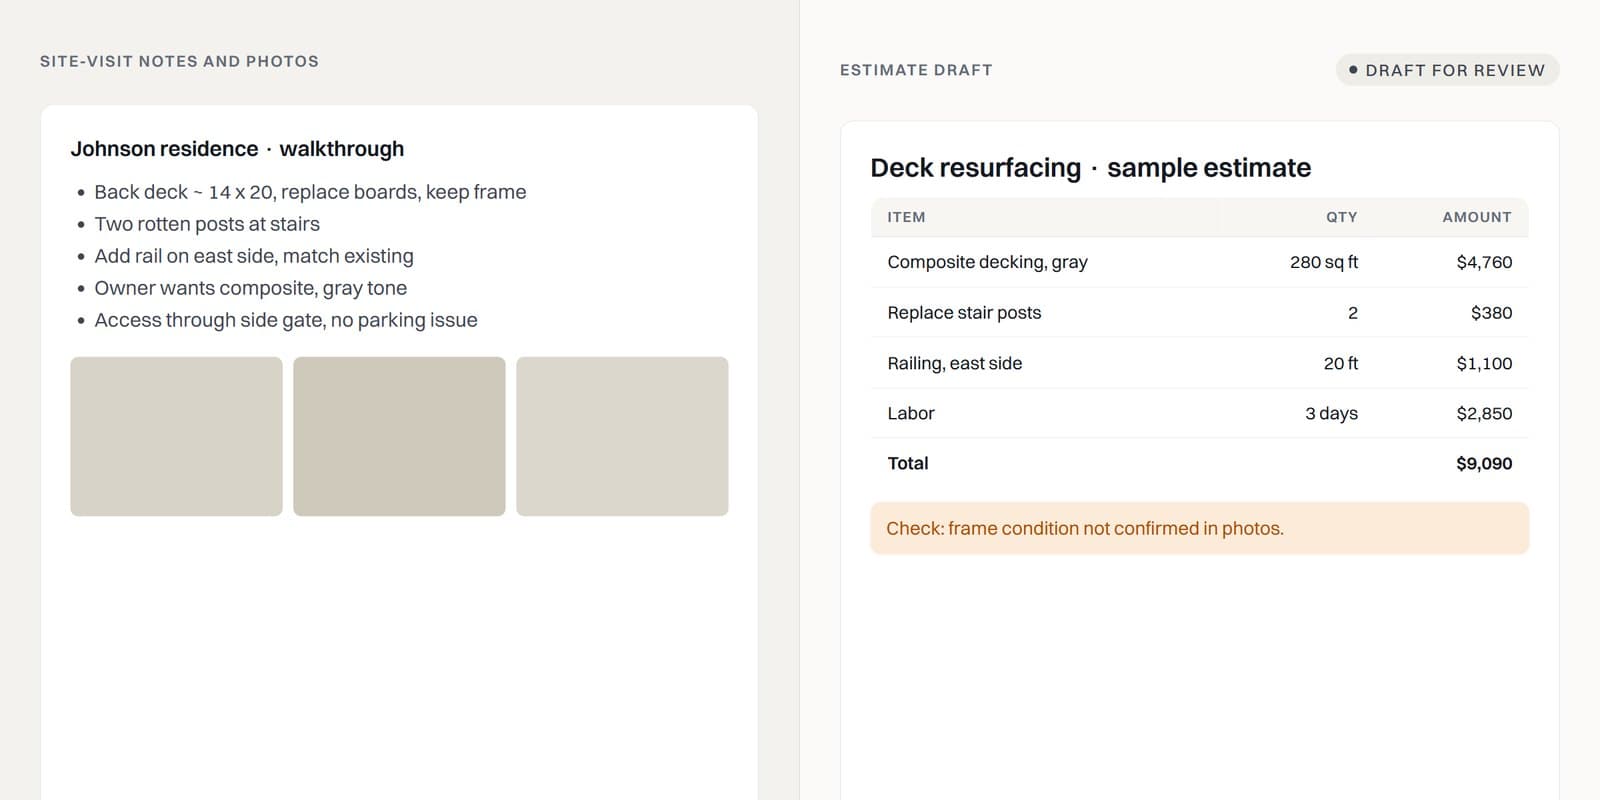This screenshot has height=800, width=1600.
Task: Select the $9,090 total amount
Action: (x=1484, y=463)
